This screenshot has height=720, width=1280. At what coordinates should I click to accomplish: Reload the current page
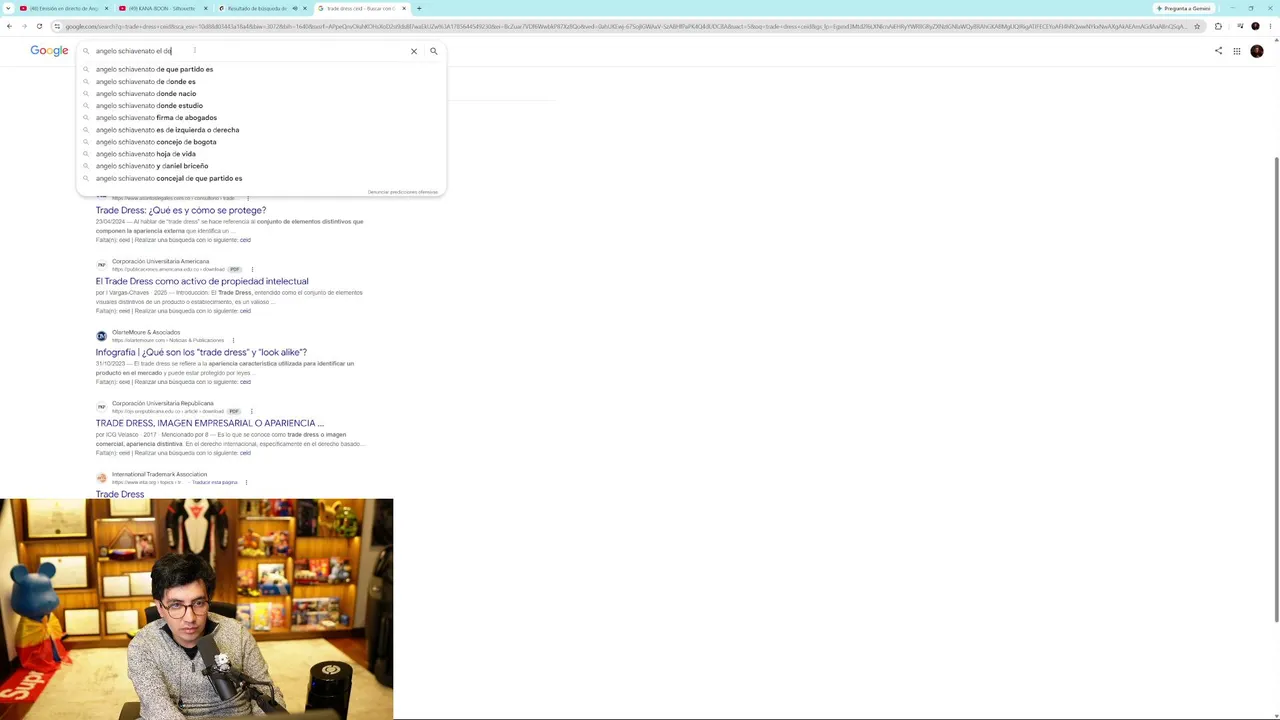click(x=39, y=26)
